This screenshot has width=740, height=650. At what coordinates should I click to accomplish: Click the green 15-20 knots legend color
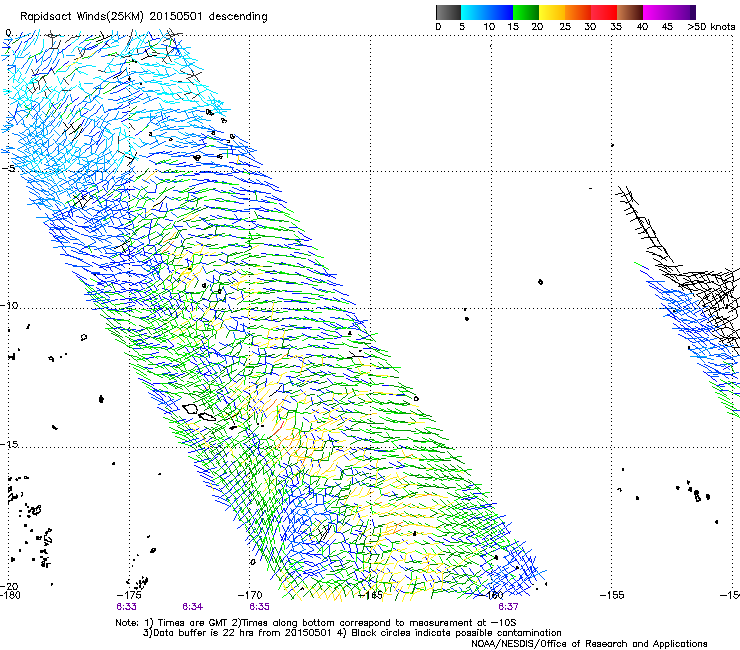tap(526, 12)
